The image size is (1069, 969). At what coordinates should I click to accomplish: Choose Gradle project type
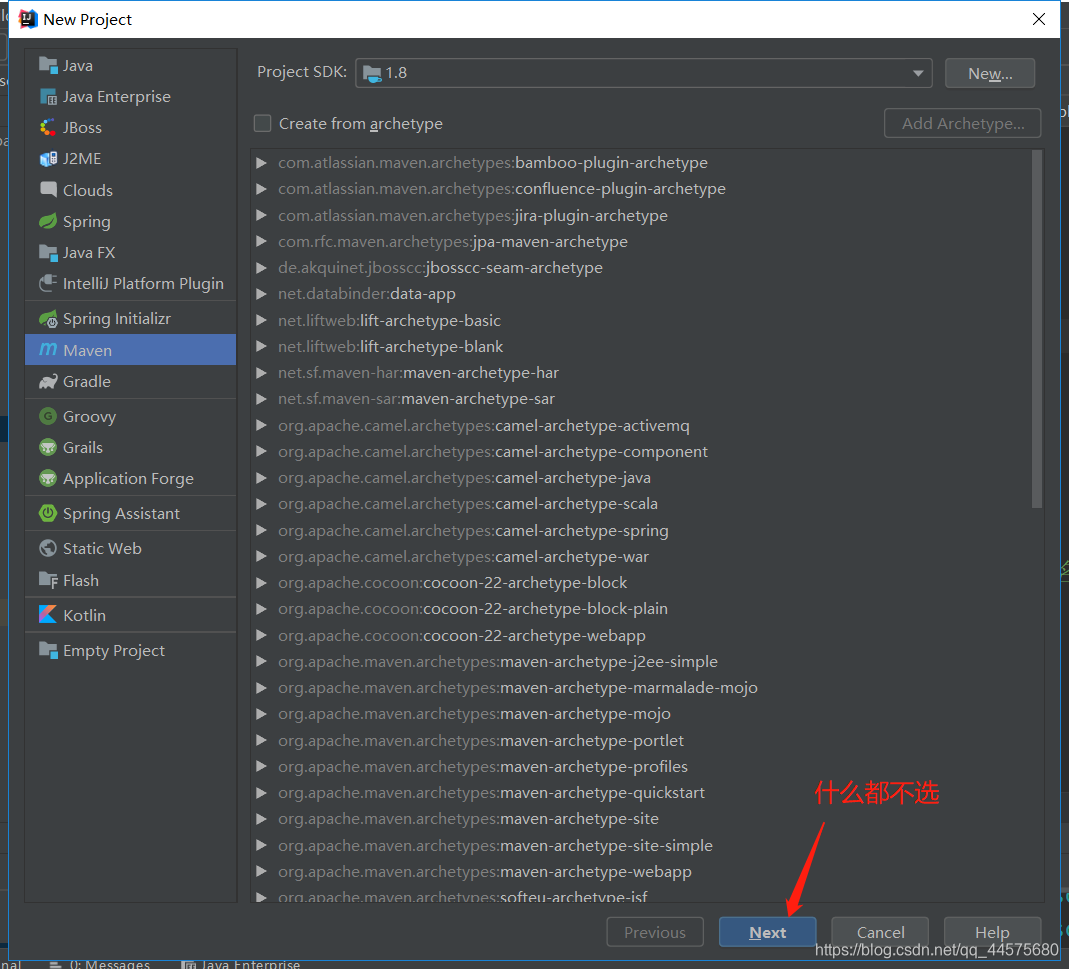click(130, 381)
